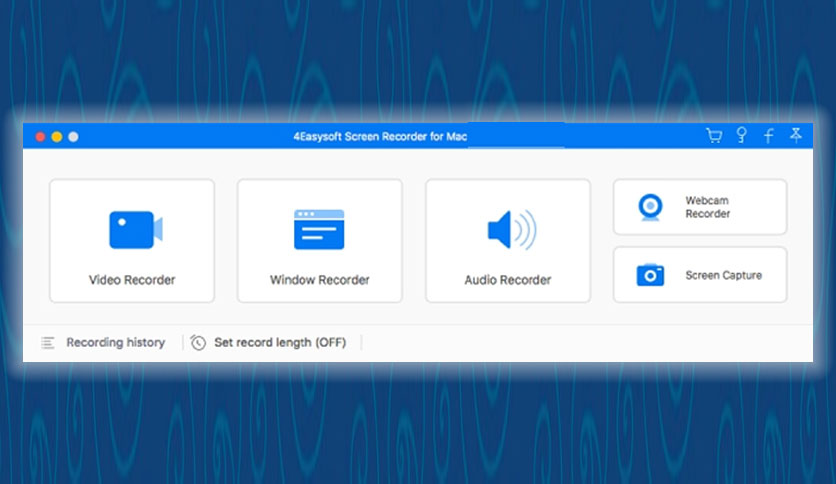
Task: Click the clock icon beside record length
Action: [198, 343]
